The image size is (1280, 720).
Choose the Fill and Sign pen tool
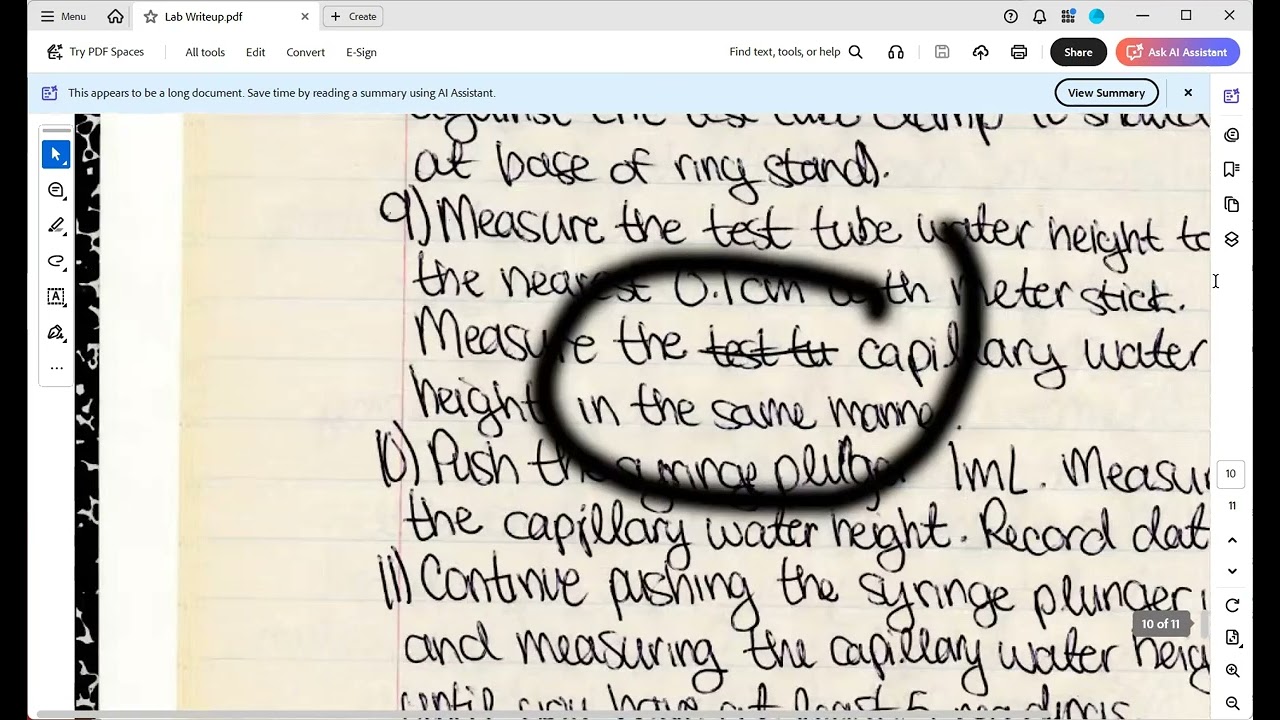point(56,332)
